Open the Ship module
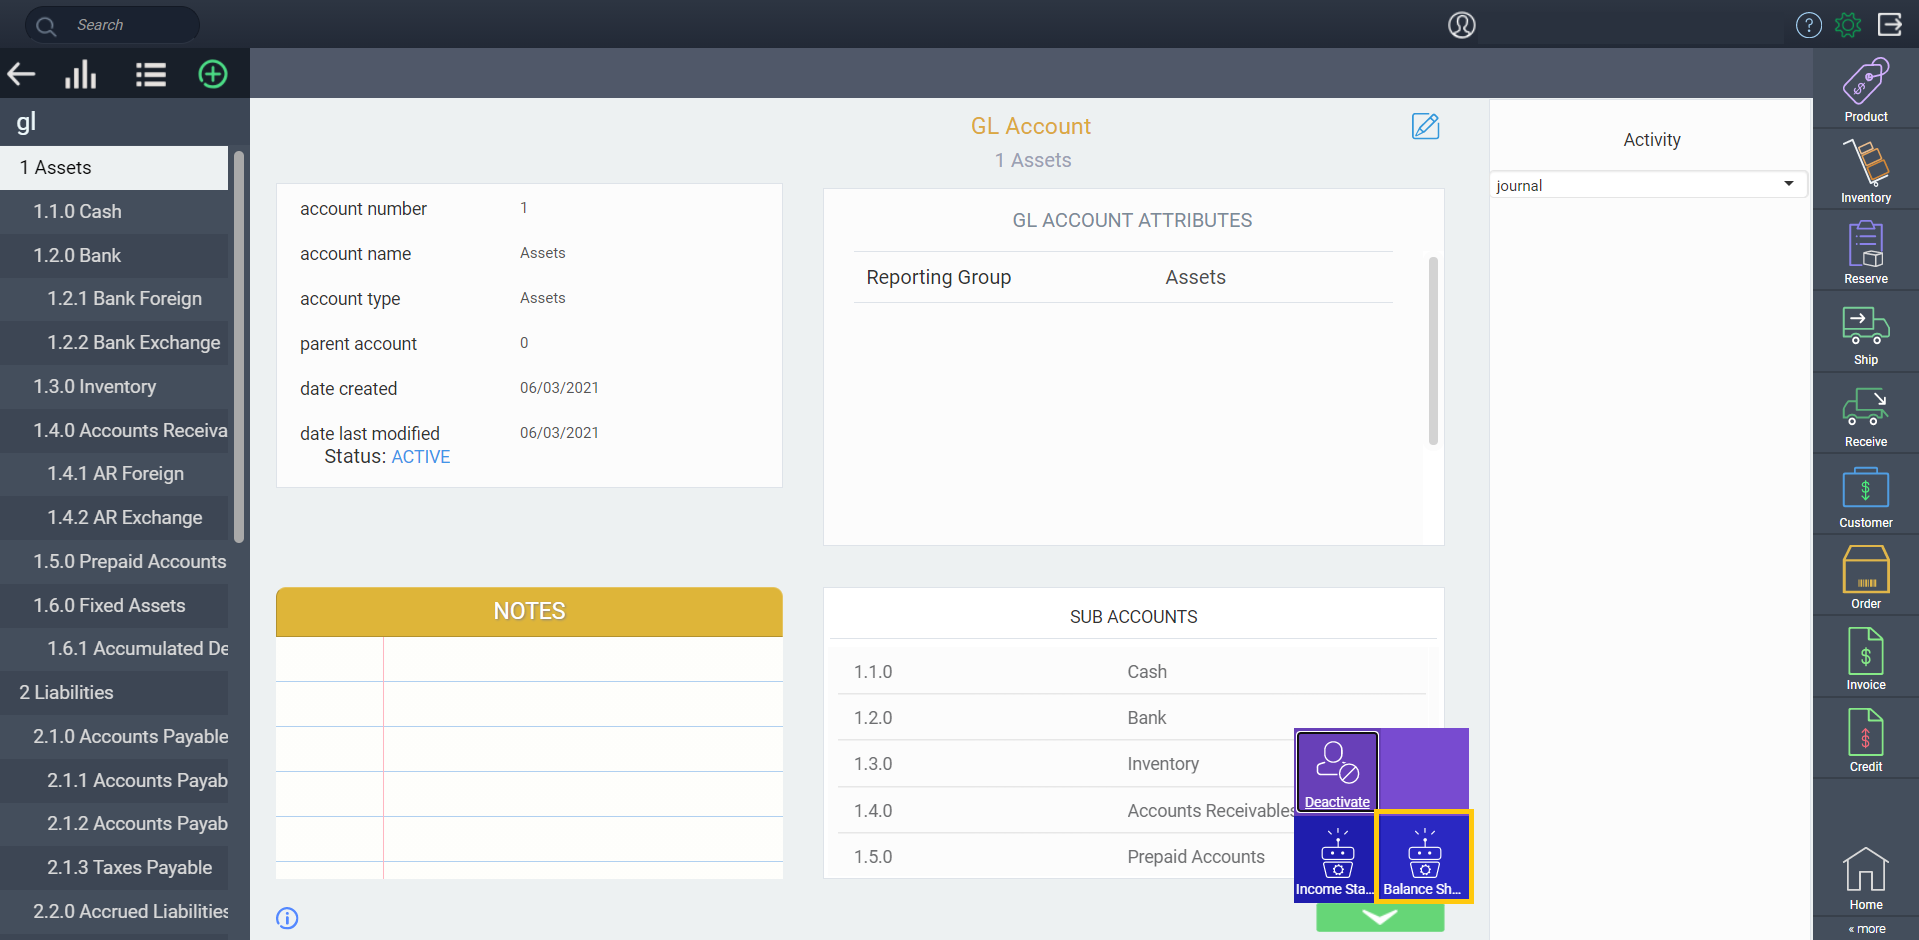1919x940 pixels. (1866, 335)
